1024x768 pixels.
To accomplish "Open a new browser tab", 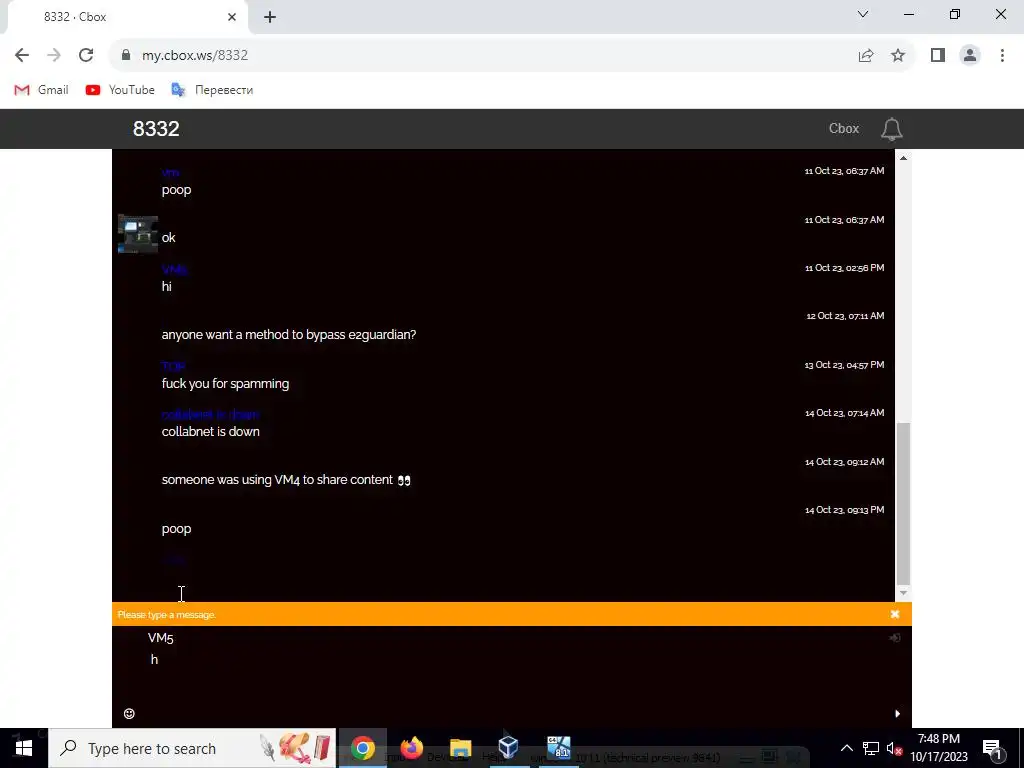I will [x=270, y=18].
